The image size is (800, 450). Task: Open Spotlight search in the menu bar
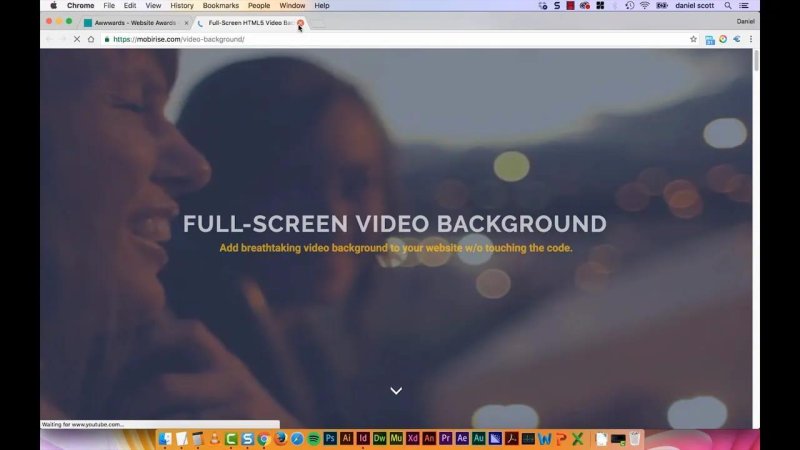click(x=728, y=6)
